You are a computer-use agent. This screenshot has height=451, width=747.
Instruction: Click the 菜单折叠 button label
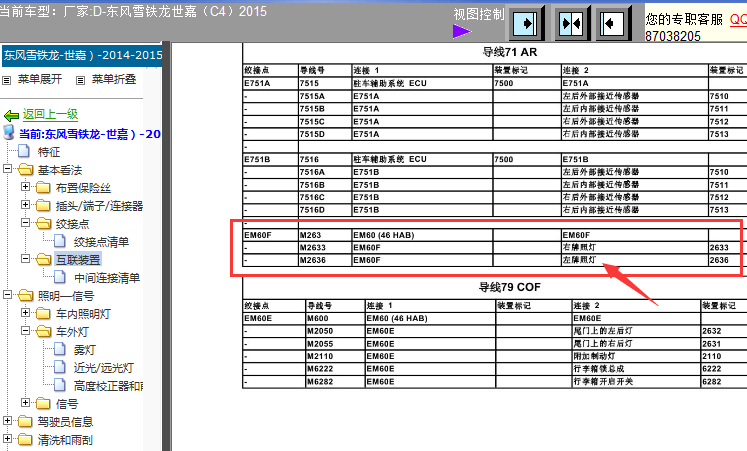pyautogui.click(x=114, y=80)
